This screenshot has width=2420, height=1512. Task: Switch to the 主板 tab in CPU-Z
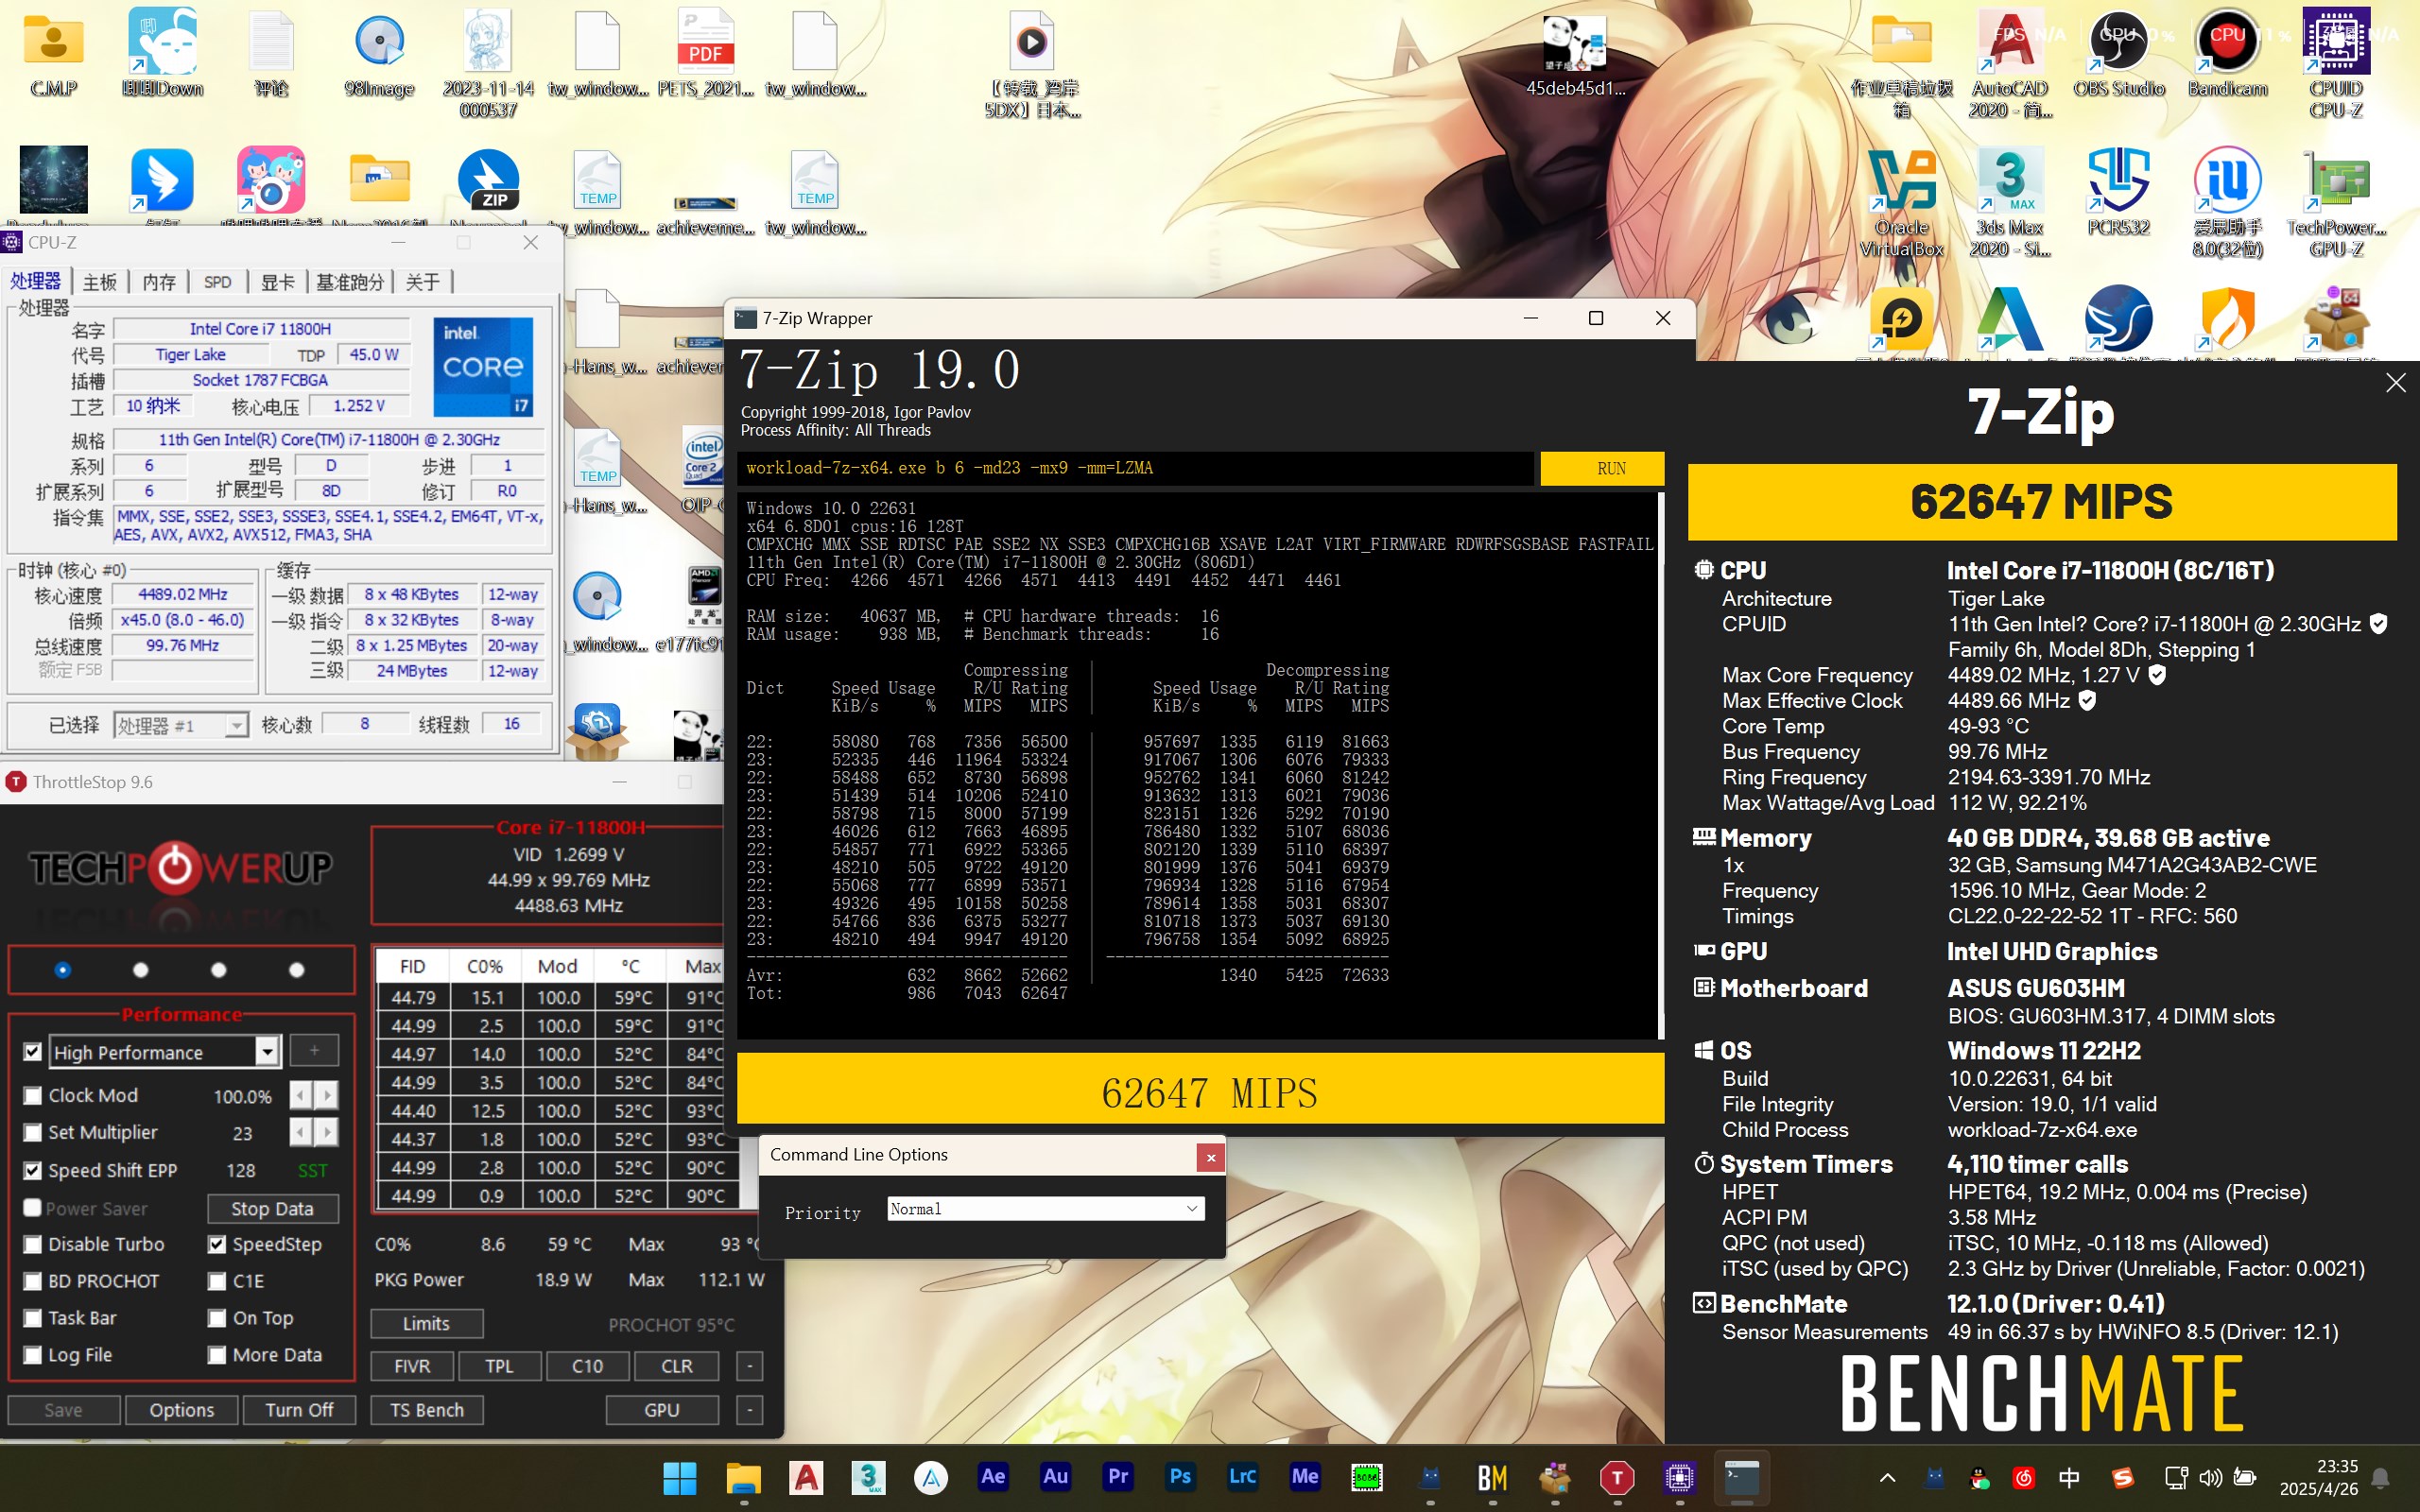point(99,283)
